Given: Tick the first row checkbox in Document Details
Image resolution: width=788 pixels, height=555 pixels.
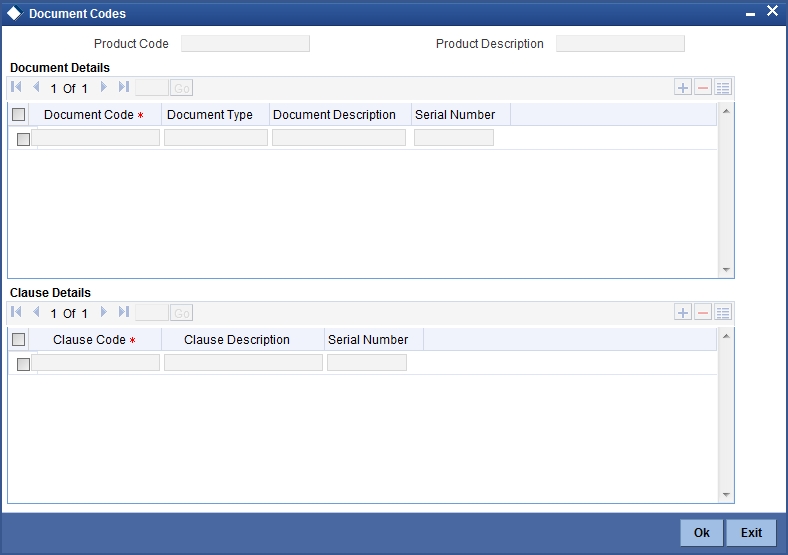Looking at the screenshot, I should pos(23,139).
